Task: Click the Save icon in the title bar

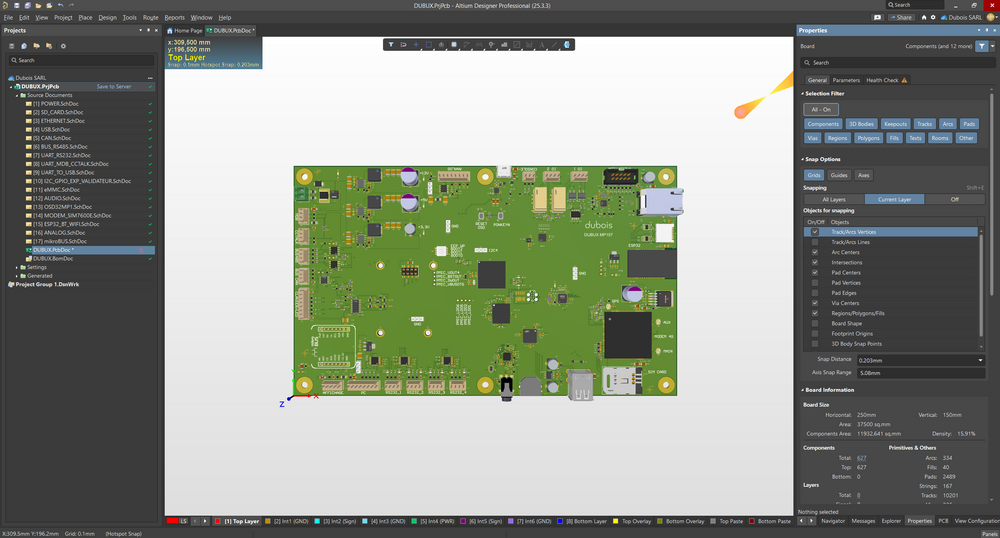Action: point(16,5)
